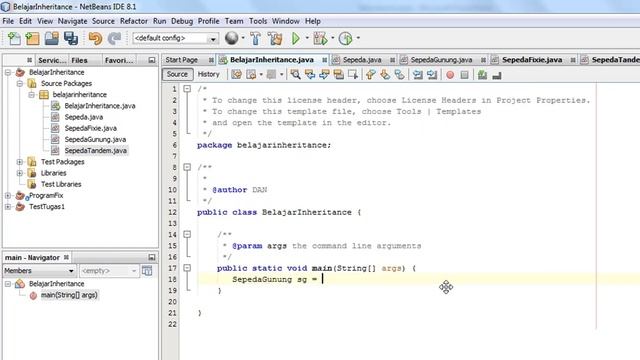Select SepedaTandem.java in project tree
Viewport: 640px width, 360px height.
pyautogui.click(x=96, y=151)
